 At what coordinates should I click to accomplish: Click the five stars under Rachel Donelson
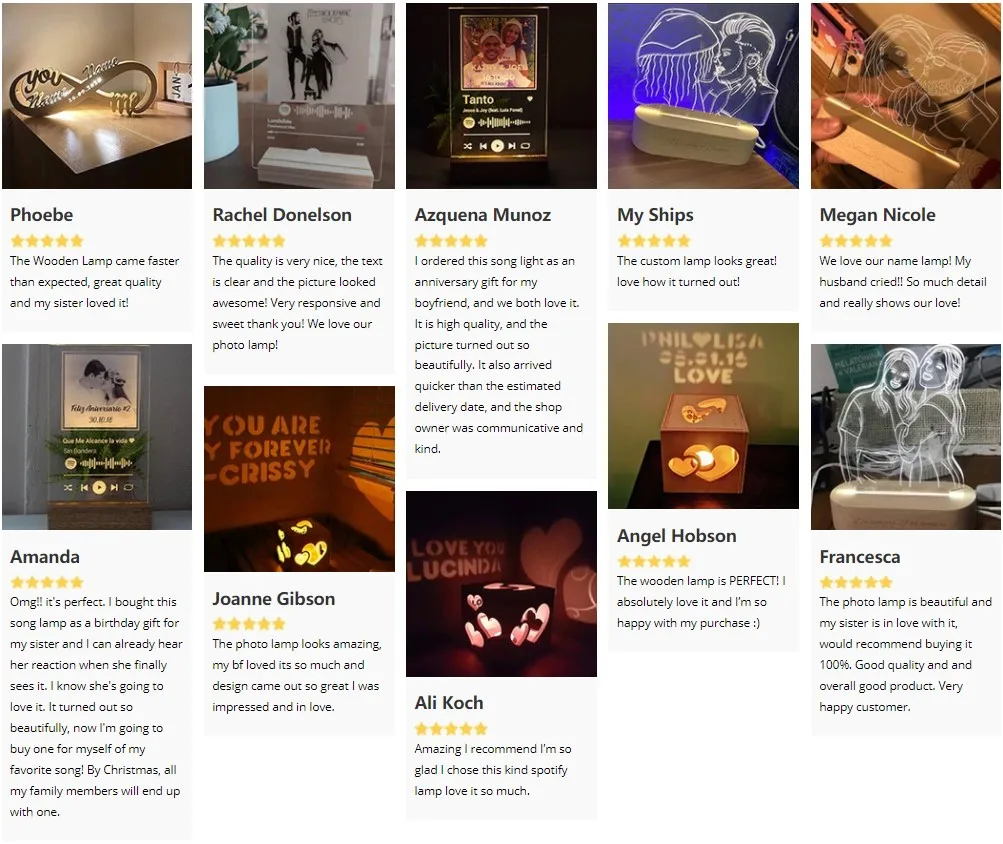coord(249,241)
